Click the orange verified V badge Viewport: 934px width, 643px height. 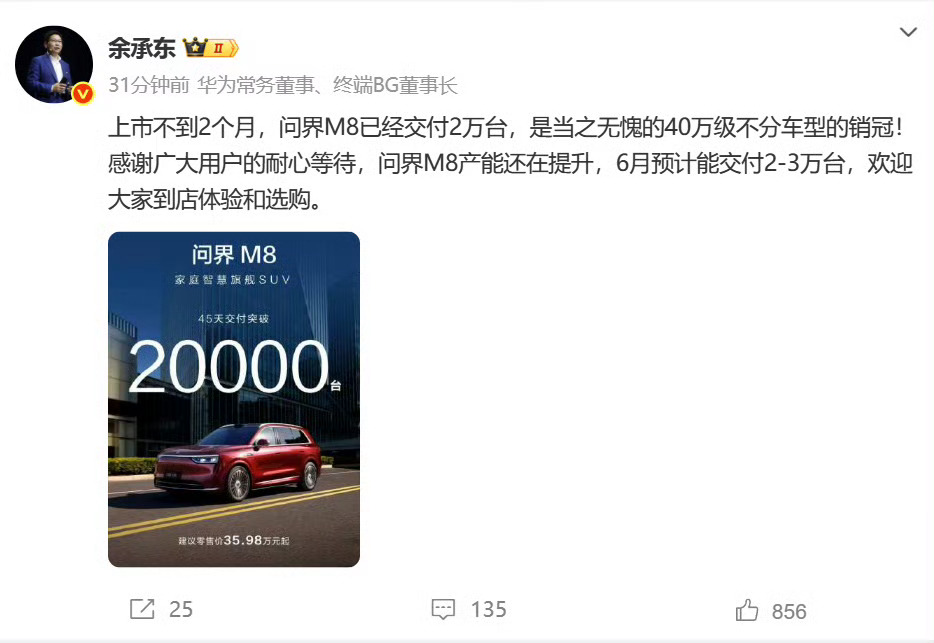click(83, 94)
